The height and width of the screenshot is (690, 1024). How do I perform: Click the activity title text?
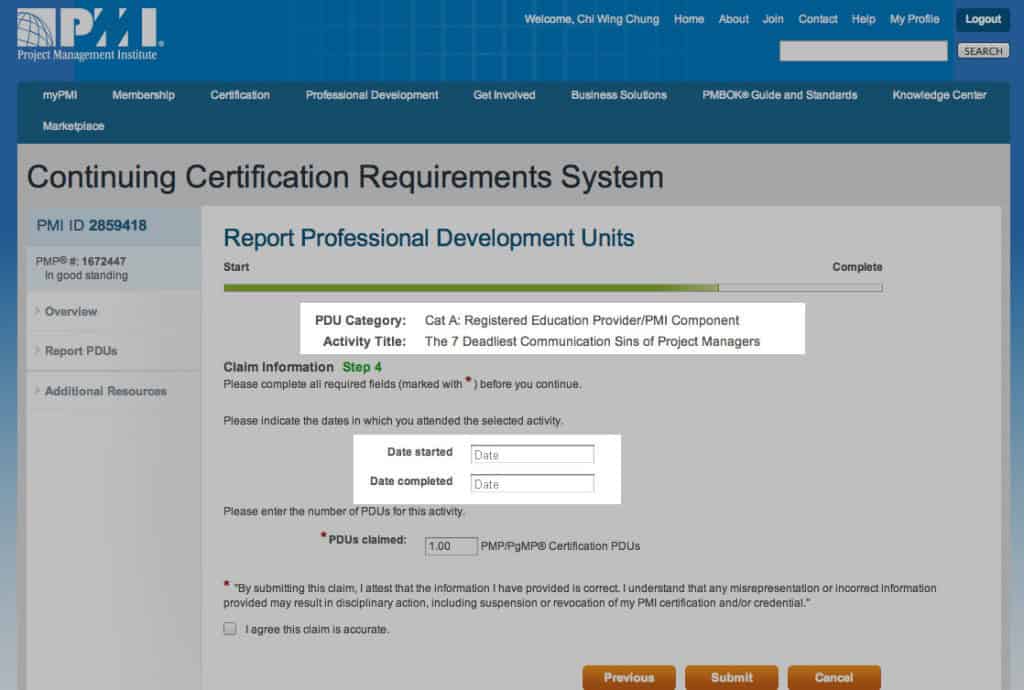point(592,341)
